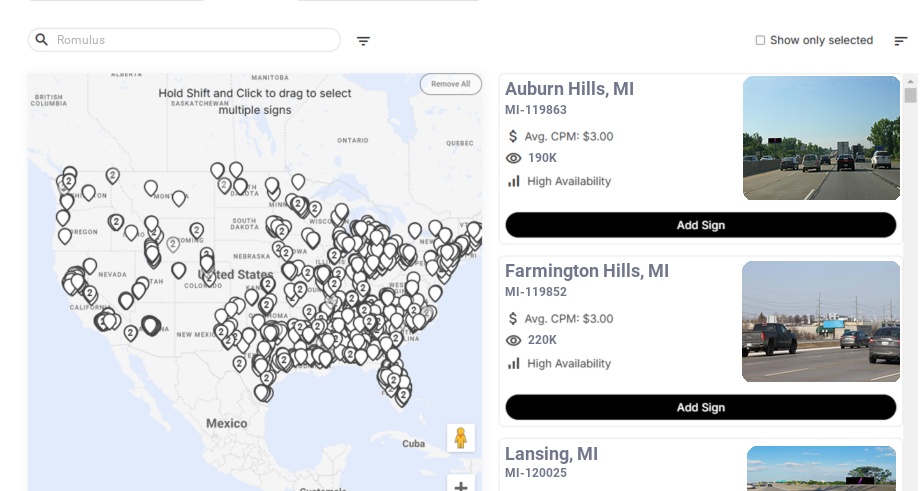This screenshot has height=491, width=920.
Task: Add the Farmington Hills sign
Action: (x=700, y=407)
